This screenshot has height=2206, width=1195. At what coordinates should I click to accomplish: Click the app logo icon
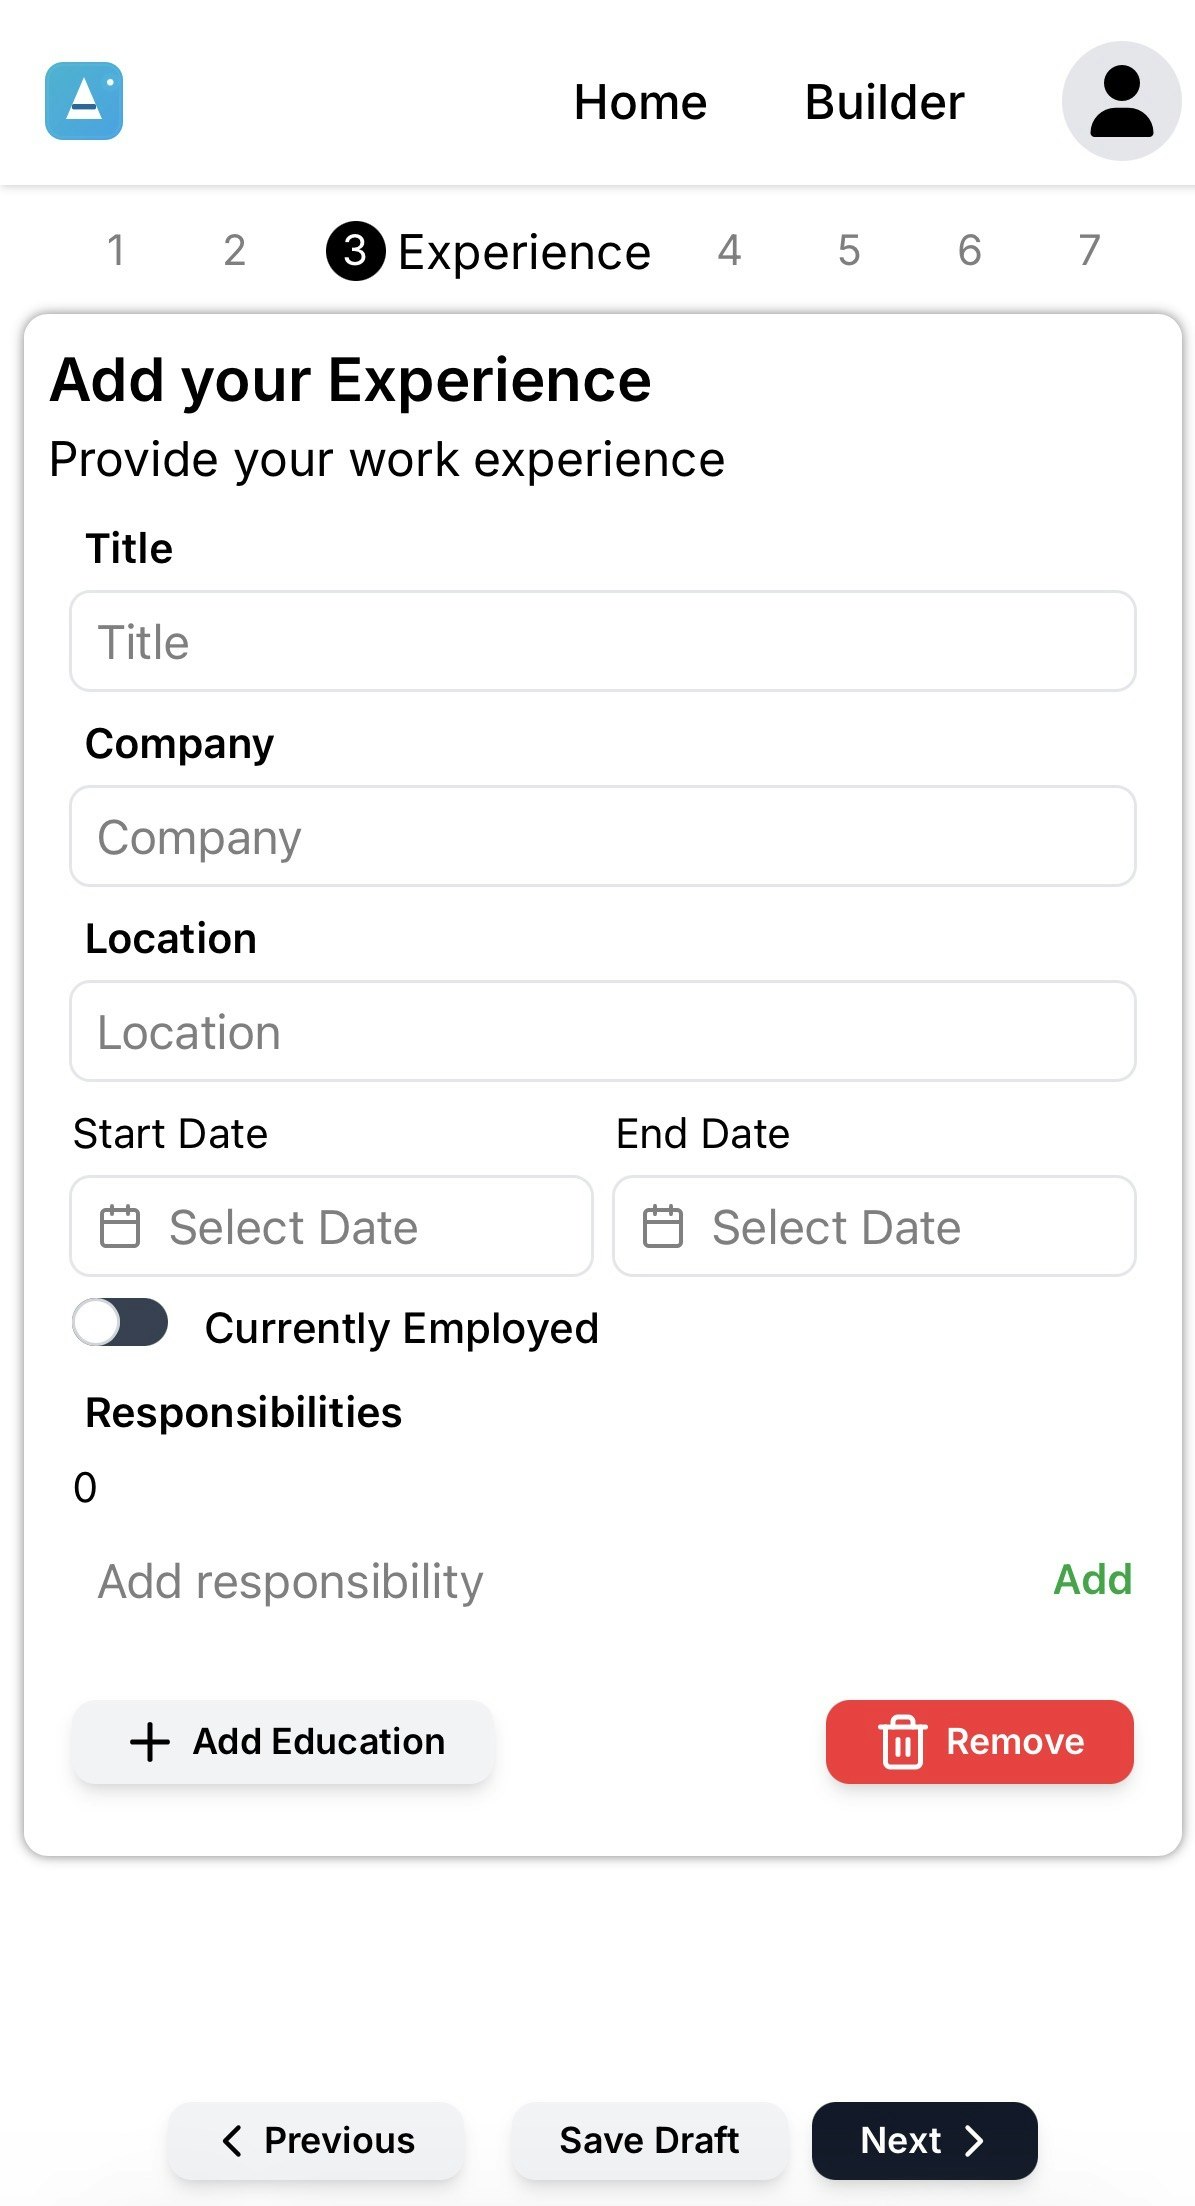(x=84, y=101)
